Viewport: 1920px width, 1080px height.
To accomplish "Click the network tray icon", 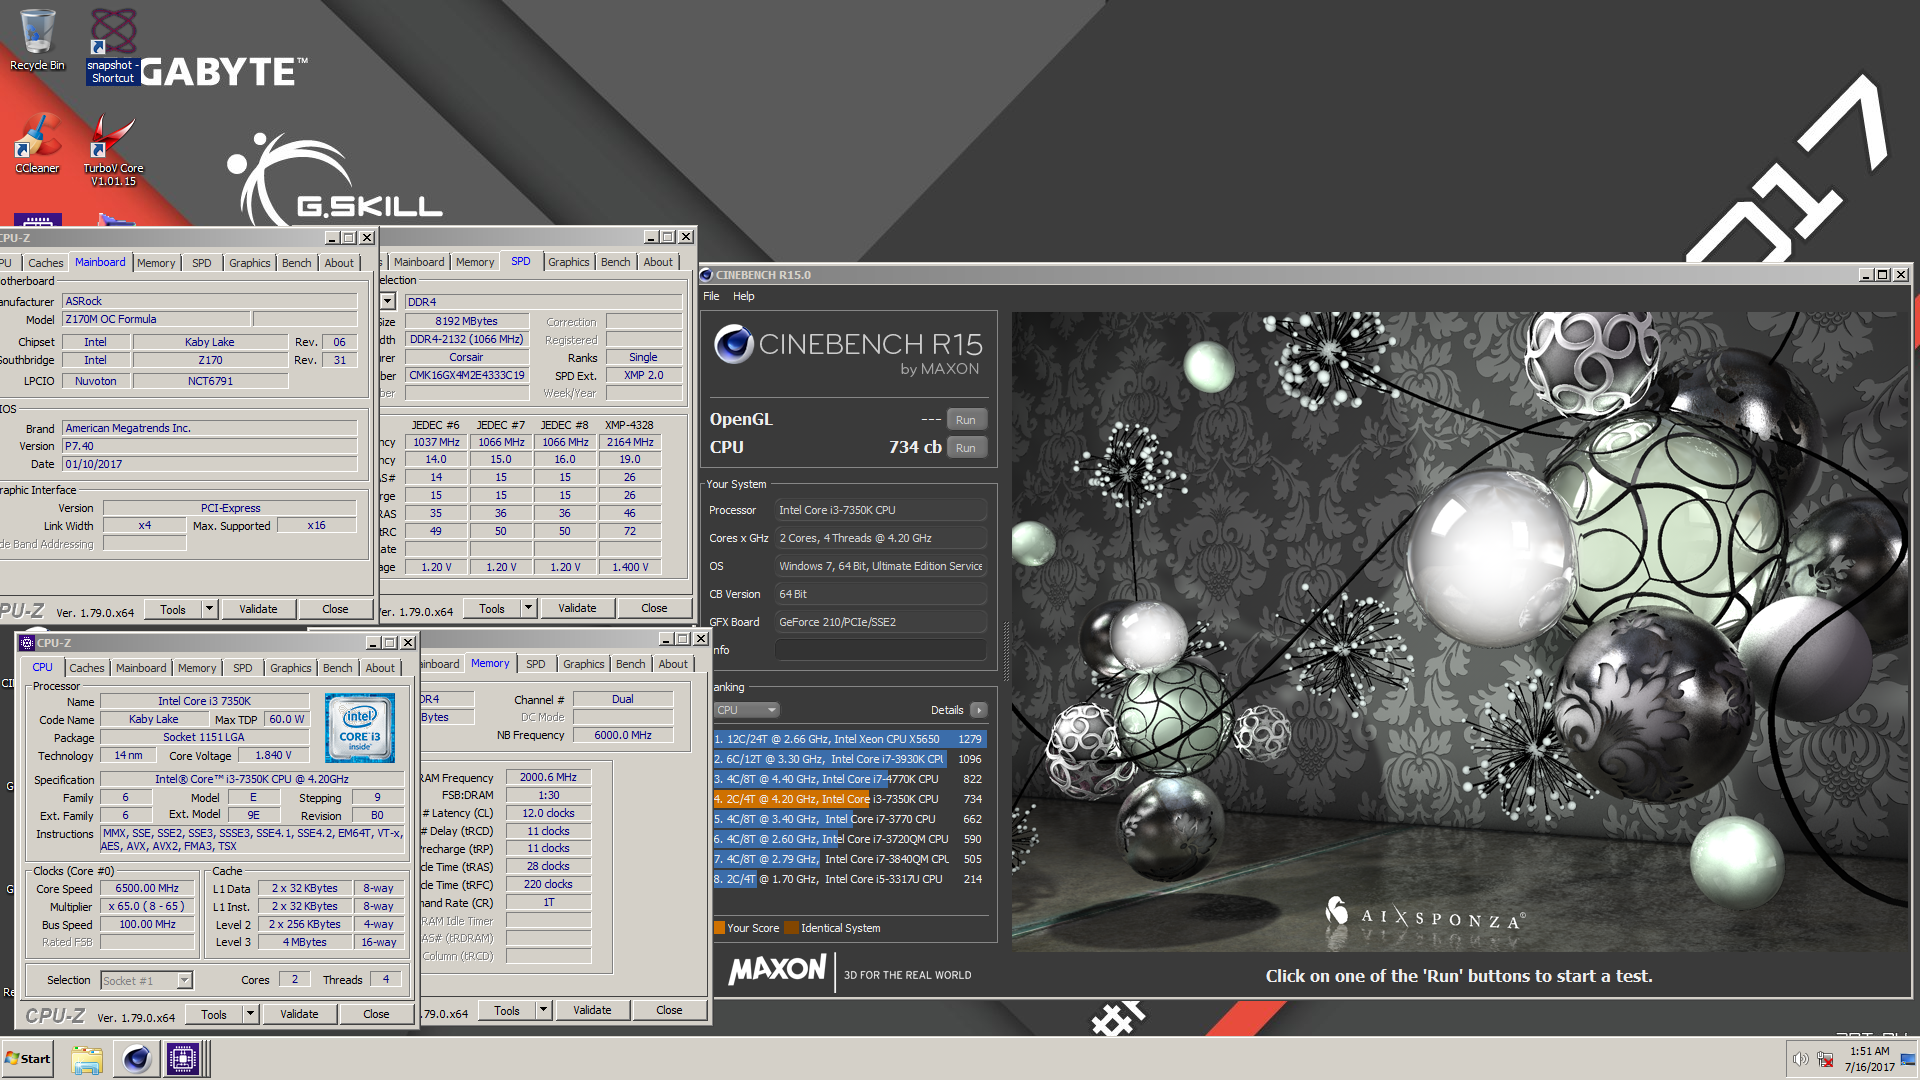I will [1825, 1059].
